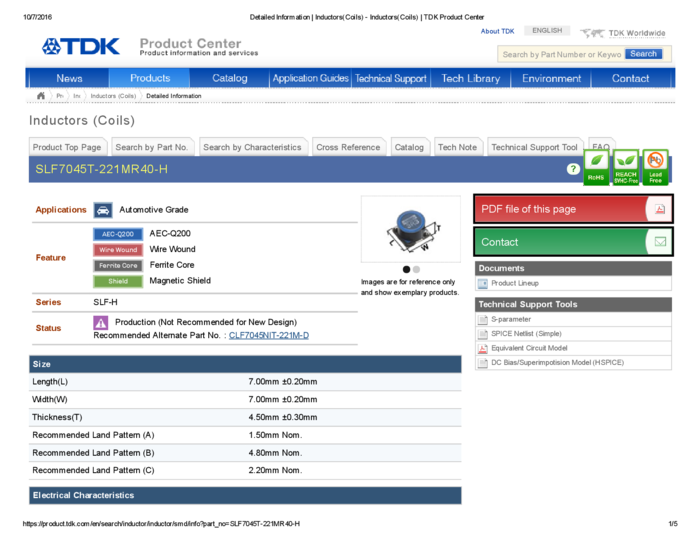700x541 pixels.
Task: Click the Lead Free badge
Action: (655, 167)
